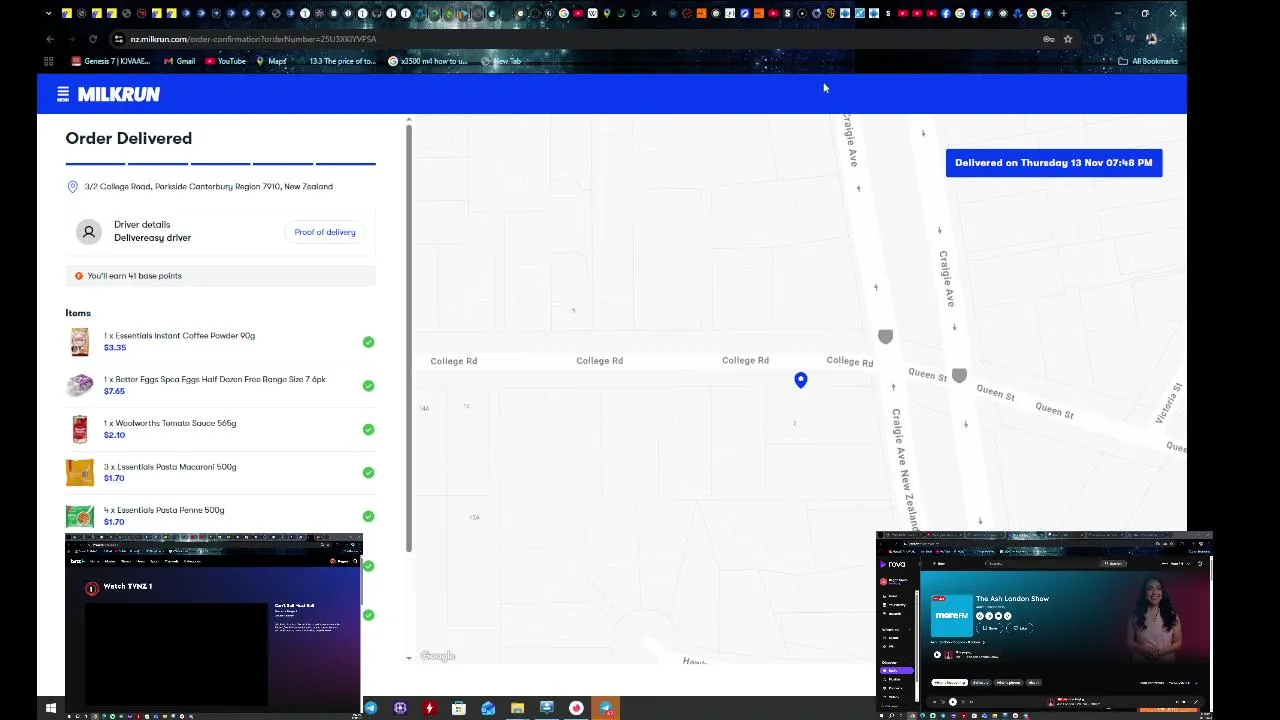1280x720 pixels.
Task: Click the Better Eggs product image
Action: [80, 385]
